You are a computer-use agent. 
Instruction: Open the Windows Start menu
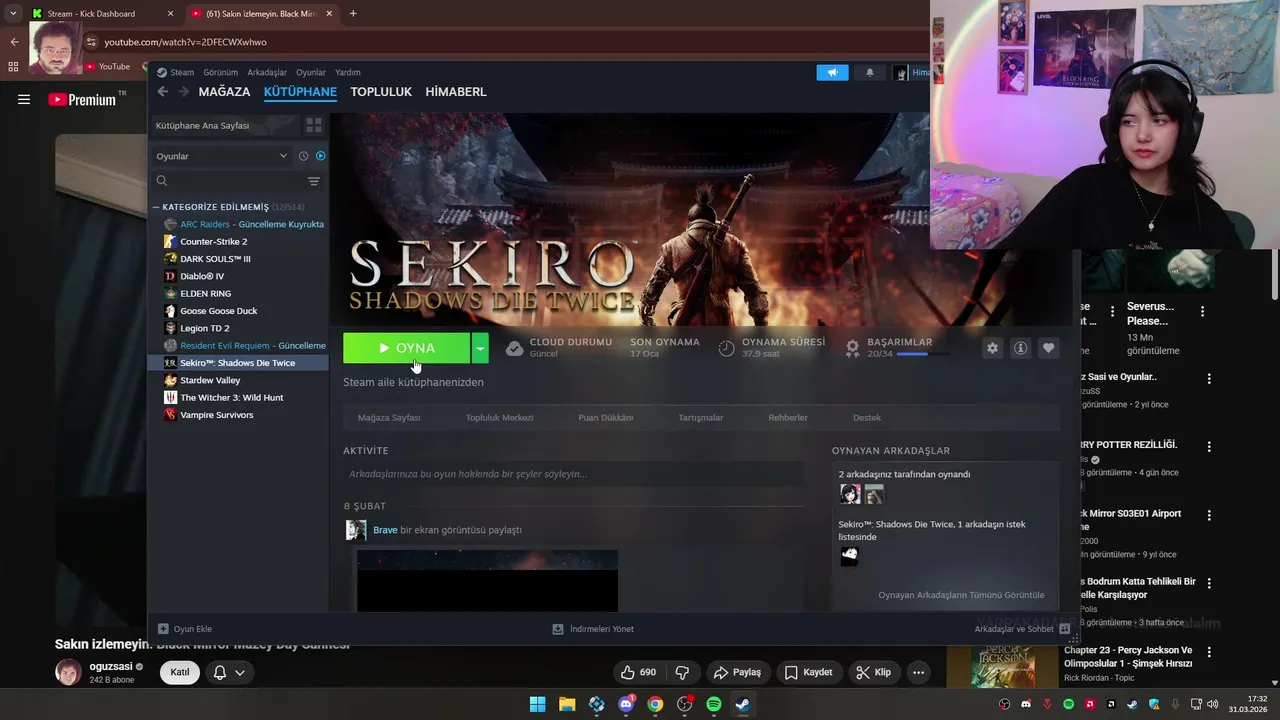coord(538,704)
